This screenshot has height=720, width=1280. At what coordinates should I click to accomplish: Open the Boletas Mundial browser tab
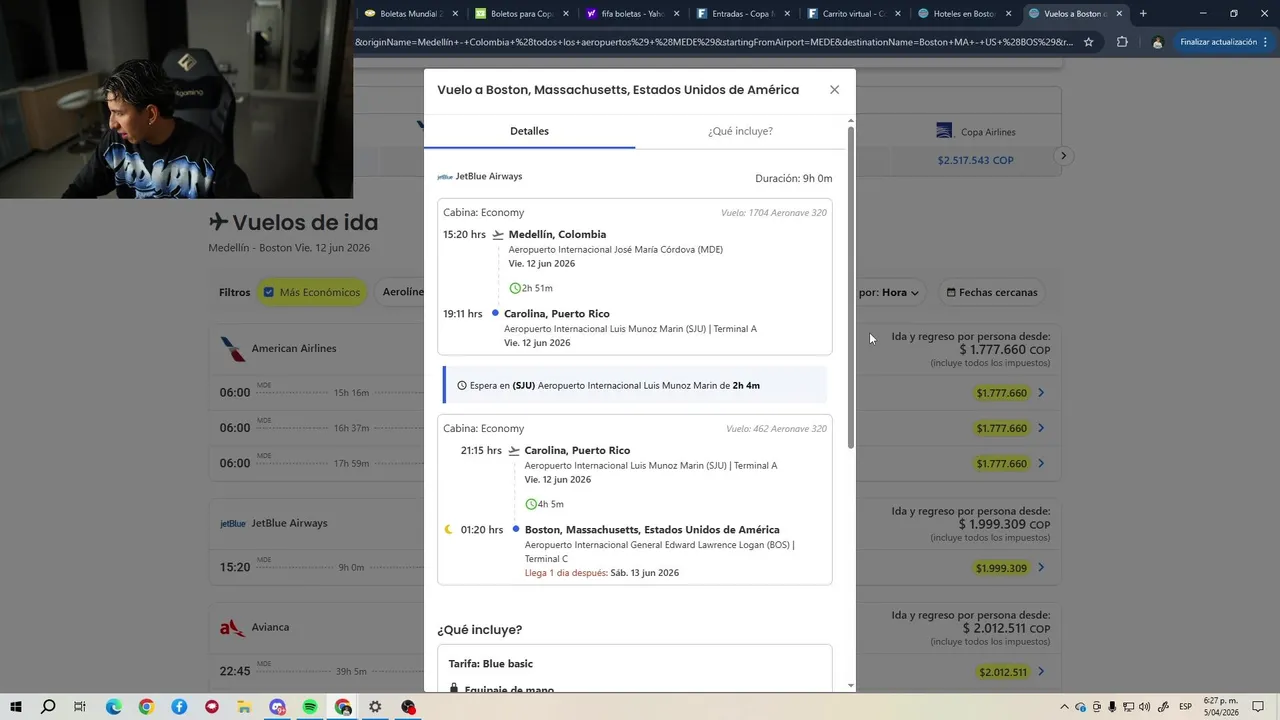(x=411, y=14)
